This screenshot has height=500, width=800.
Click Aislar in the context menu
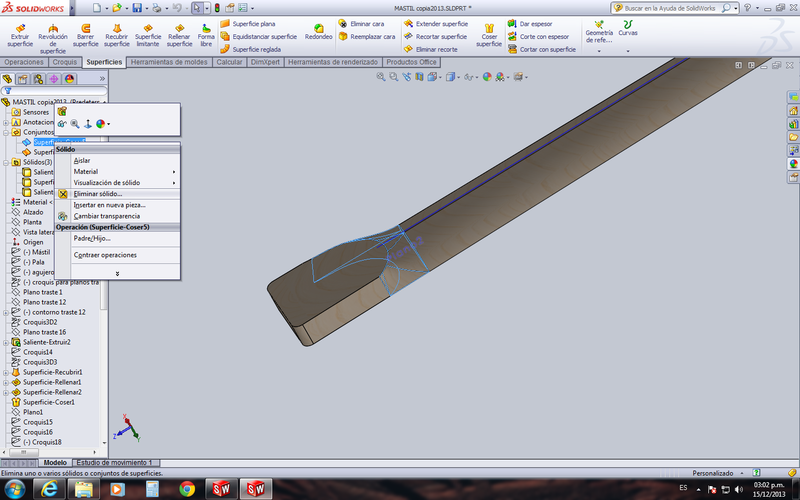point(82,160)
